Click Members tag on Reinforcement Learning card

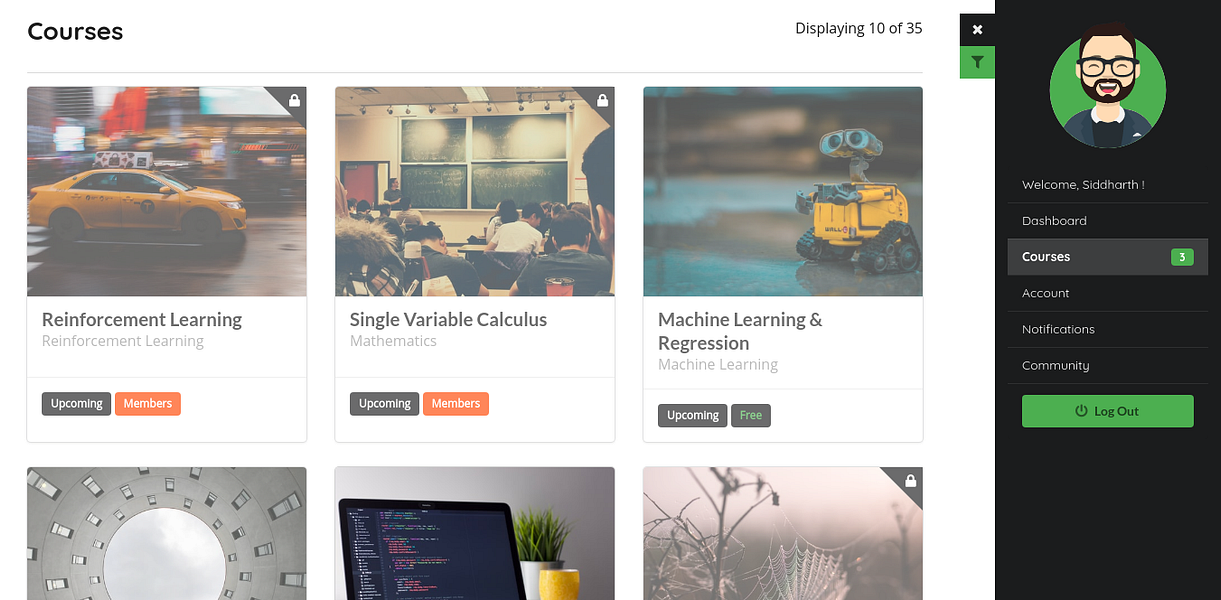[148, 403]
